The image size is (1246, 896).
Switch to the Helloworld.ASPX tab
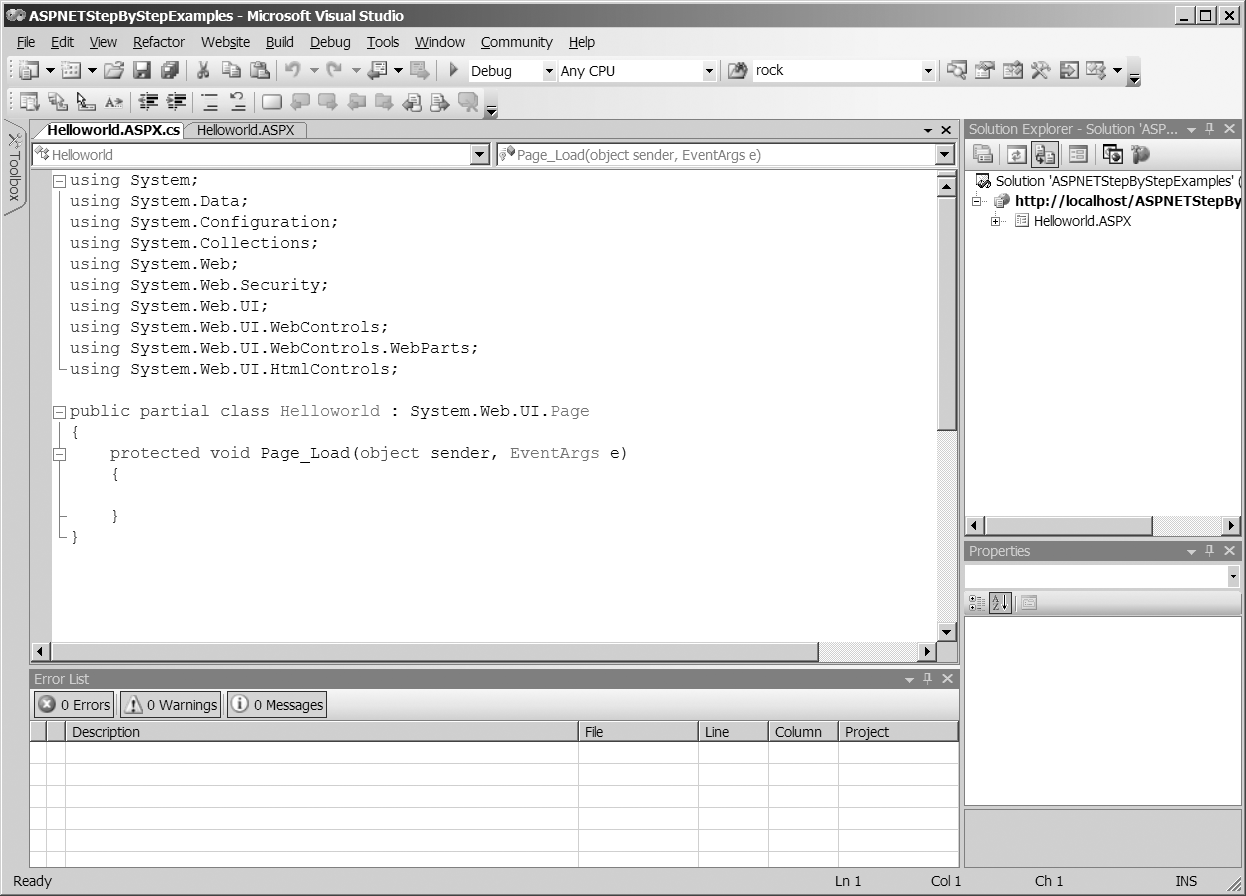pyautogui.click(x=245, y=130)
